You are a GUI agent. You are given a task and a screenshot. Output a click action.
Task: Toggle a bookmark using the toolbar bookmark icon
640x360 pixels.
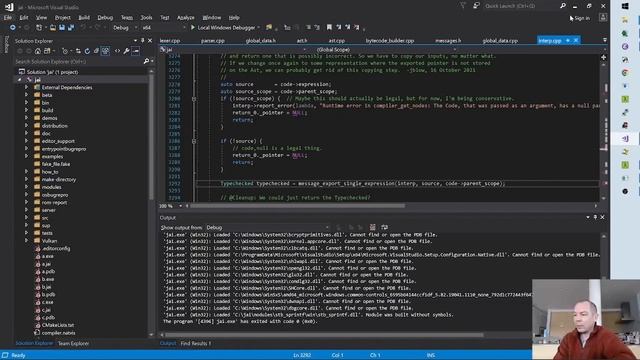coord(329,27)
